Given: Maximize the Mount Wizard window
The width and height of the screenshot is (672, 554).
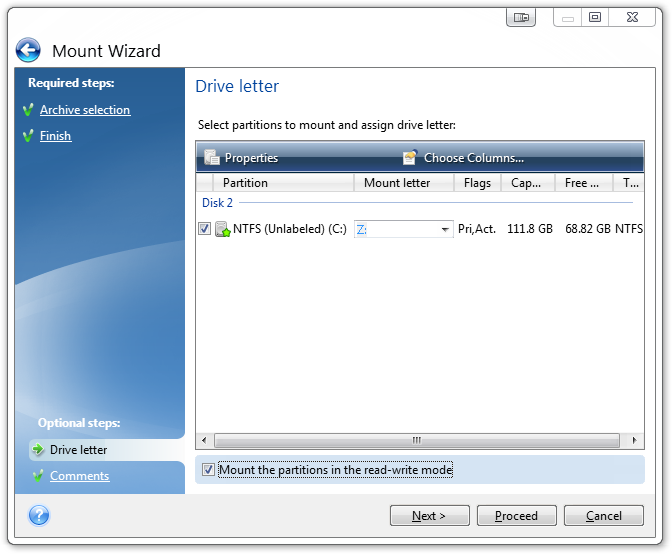Looking at the screenshot, I should (x=595, y=18).
